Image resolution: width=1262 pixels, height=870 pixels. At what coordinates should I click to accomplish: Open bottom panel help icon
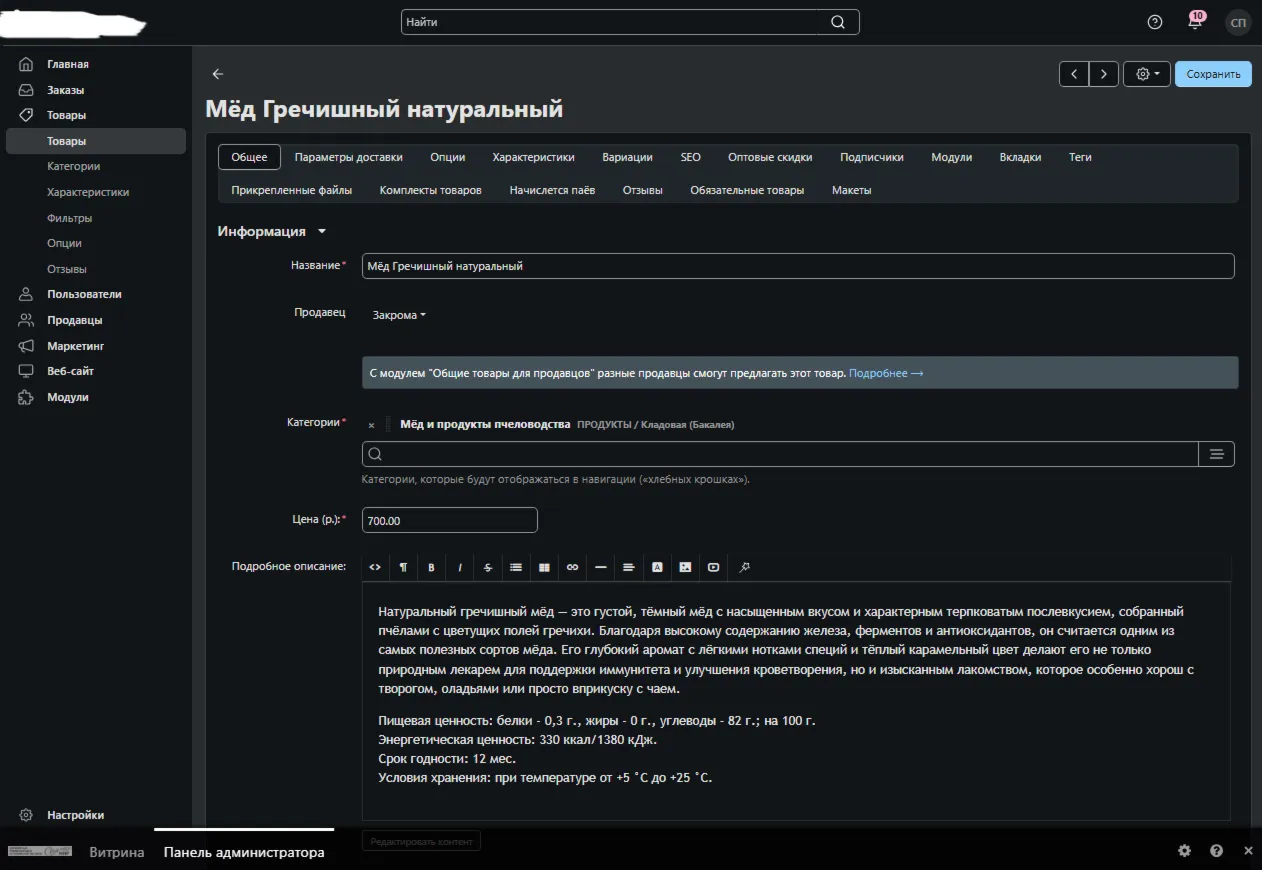point(1216,851)
